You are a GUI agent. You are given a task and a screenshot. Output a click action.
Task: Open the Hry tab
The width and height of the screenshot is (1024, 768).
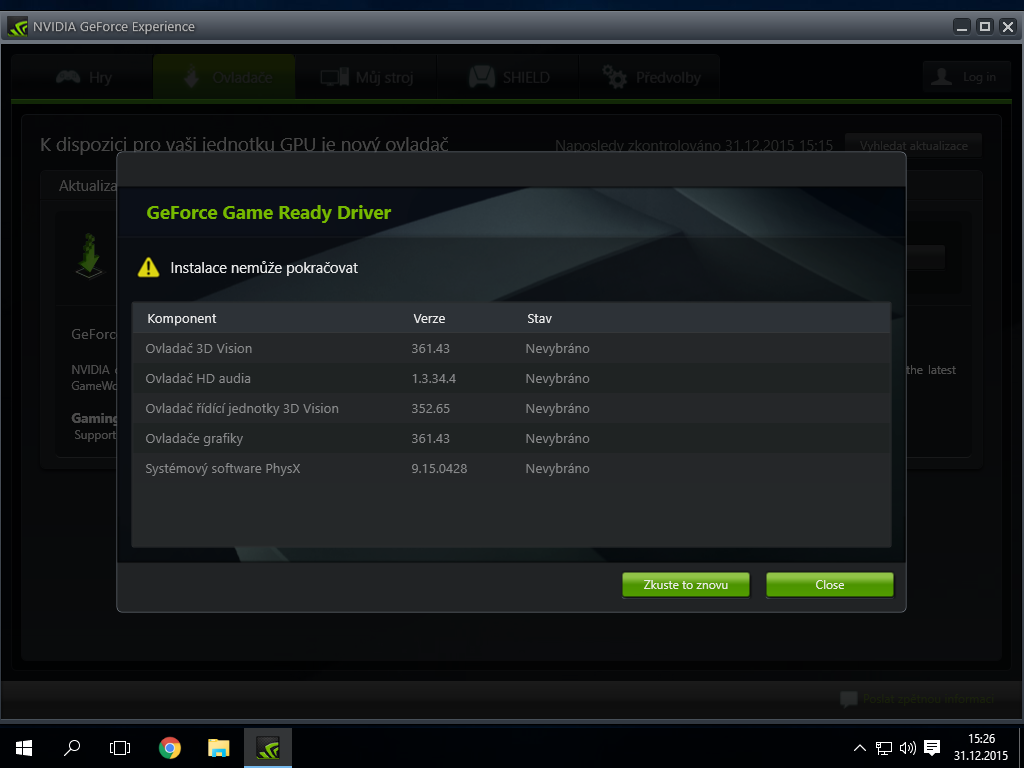coord(82,77)
